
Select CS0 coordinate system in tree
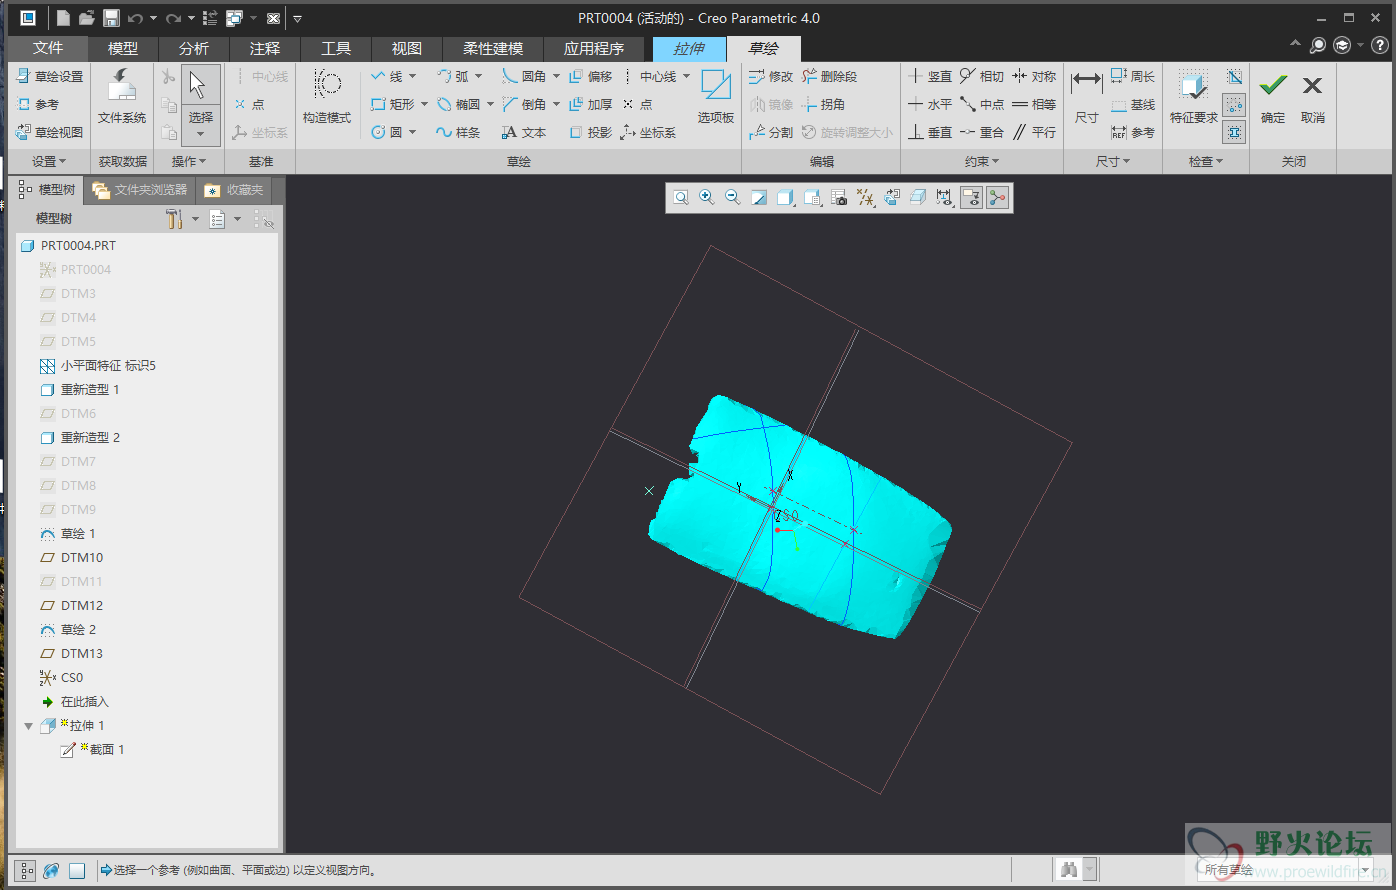click(71, 678)
